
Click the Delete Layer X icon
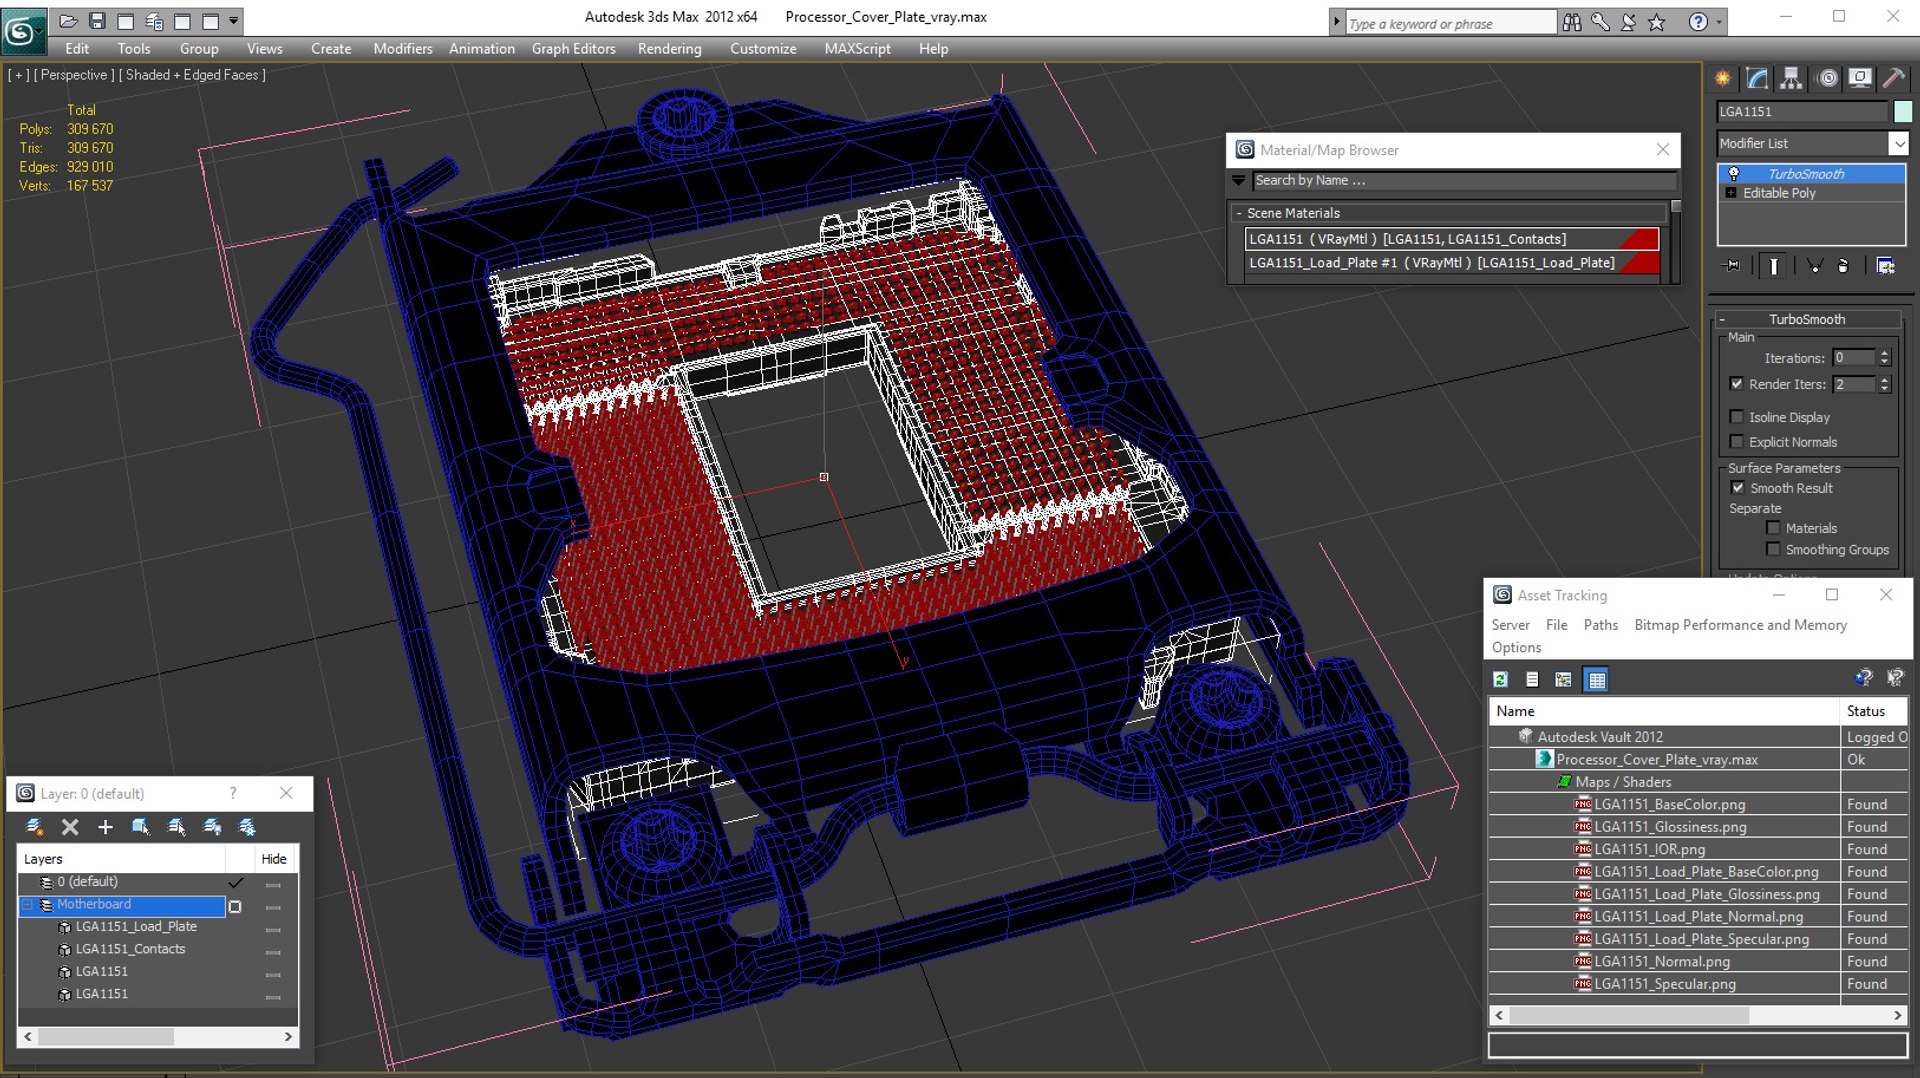[70, 827]
